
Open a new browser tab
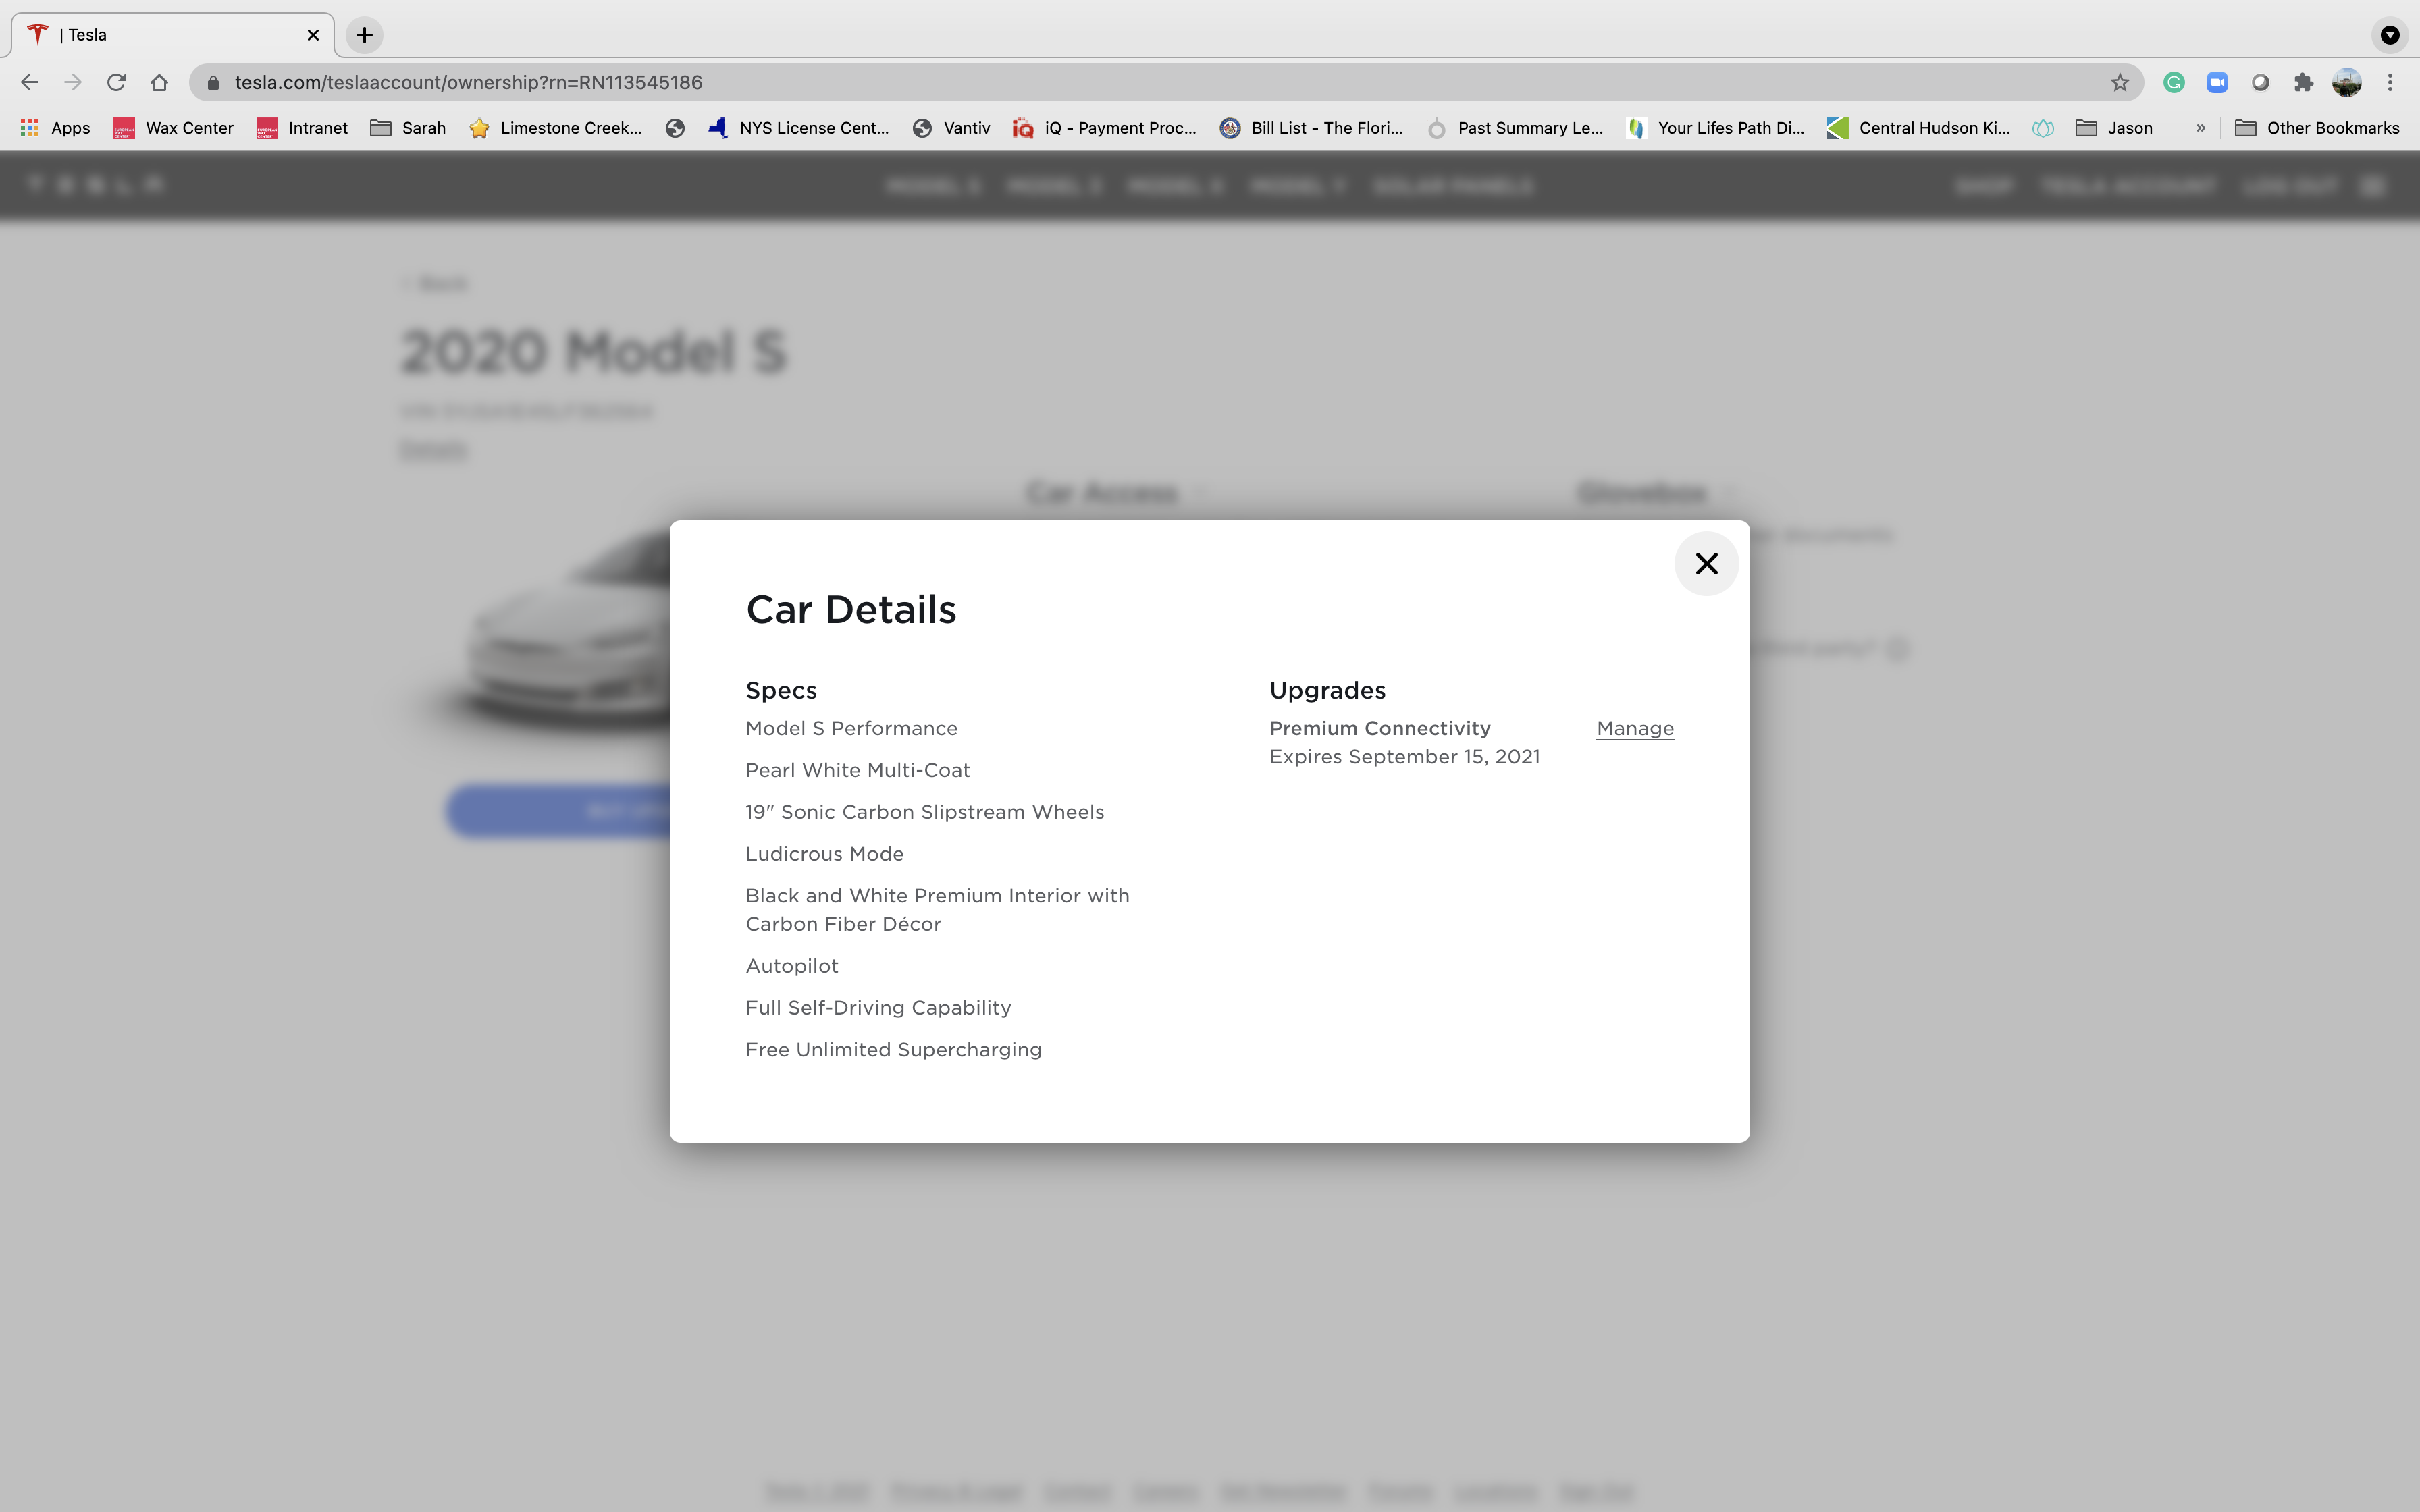point(364,35)
